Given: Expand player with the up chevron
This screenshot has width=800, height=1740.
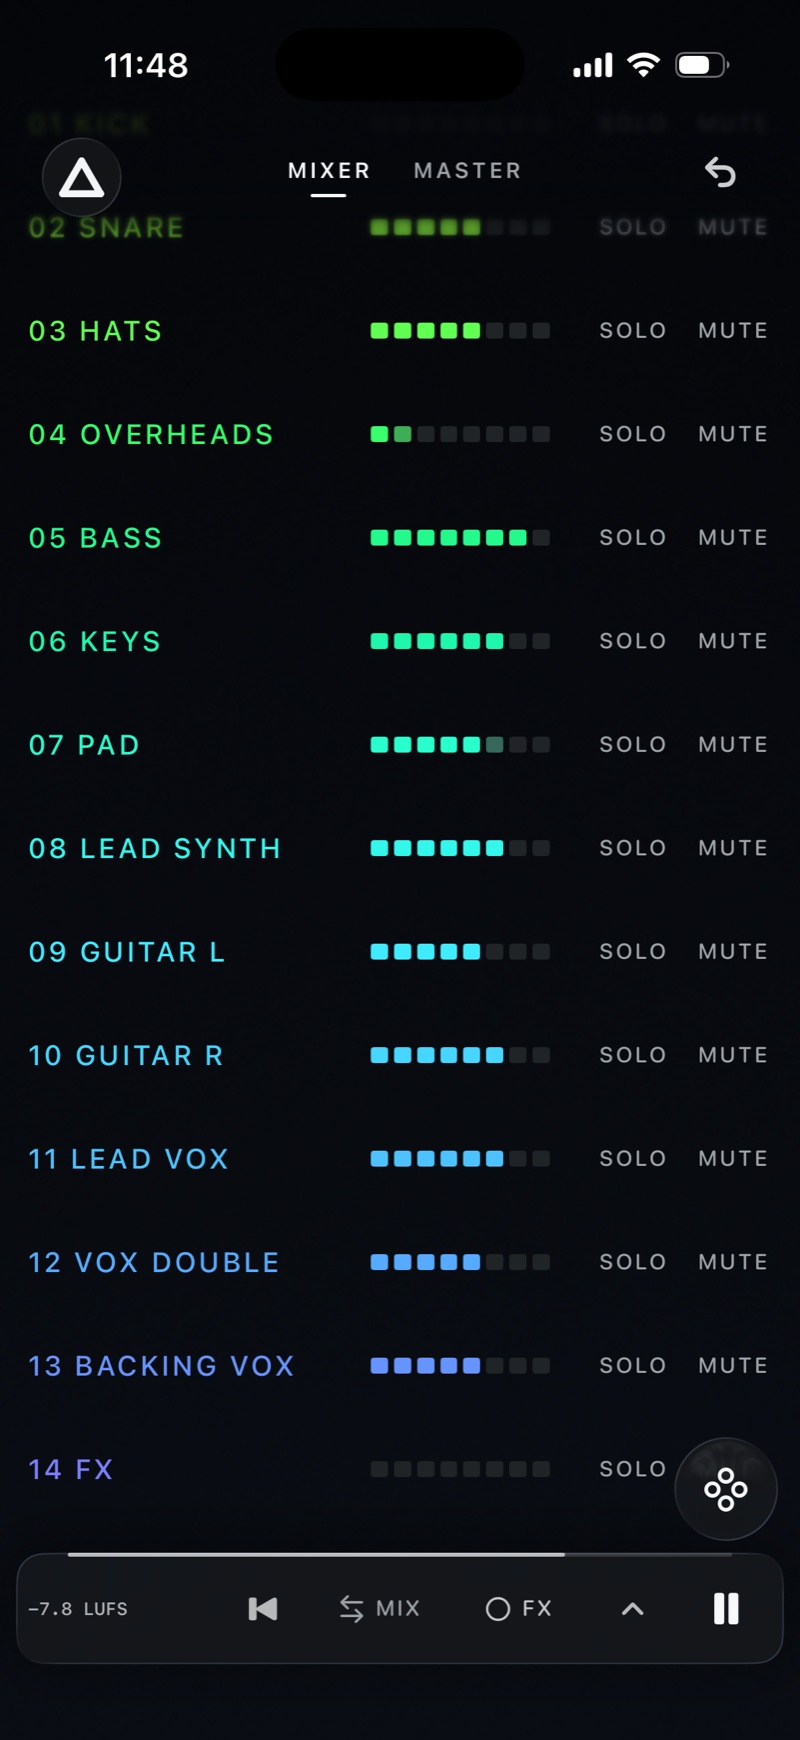Looking at the screenshot, I should pos(632,1608).
